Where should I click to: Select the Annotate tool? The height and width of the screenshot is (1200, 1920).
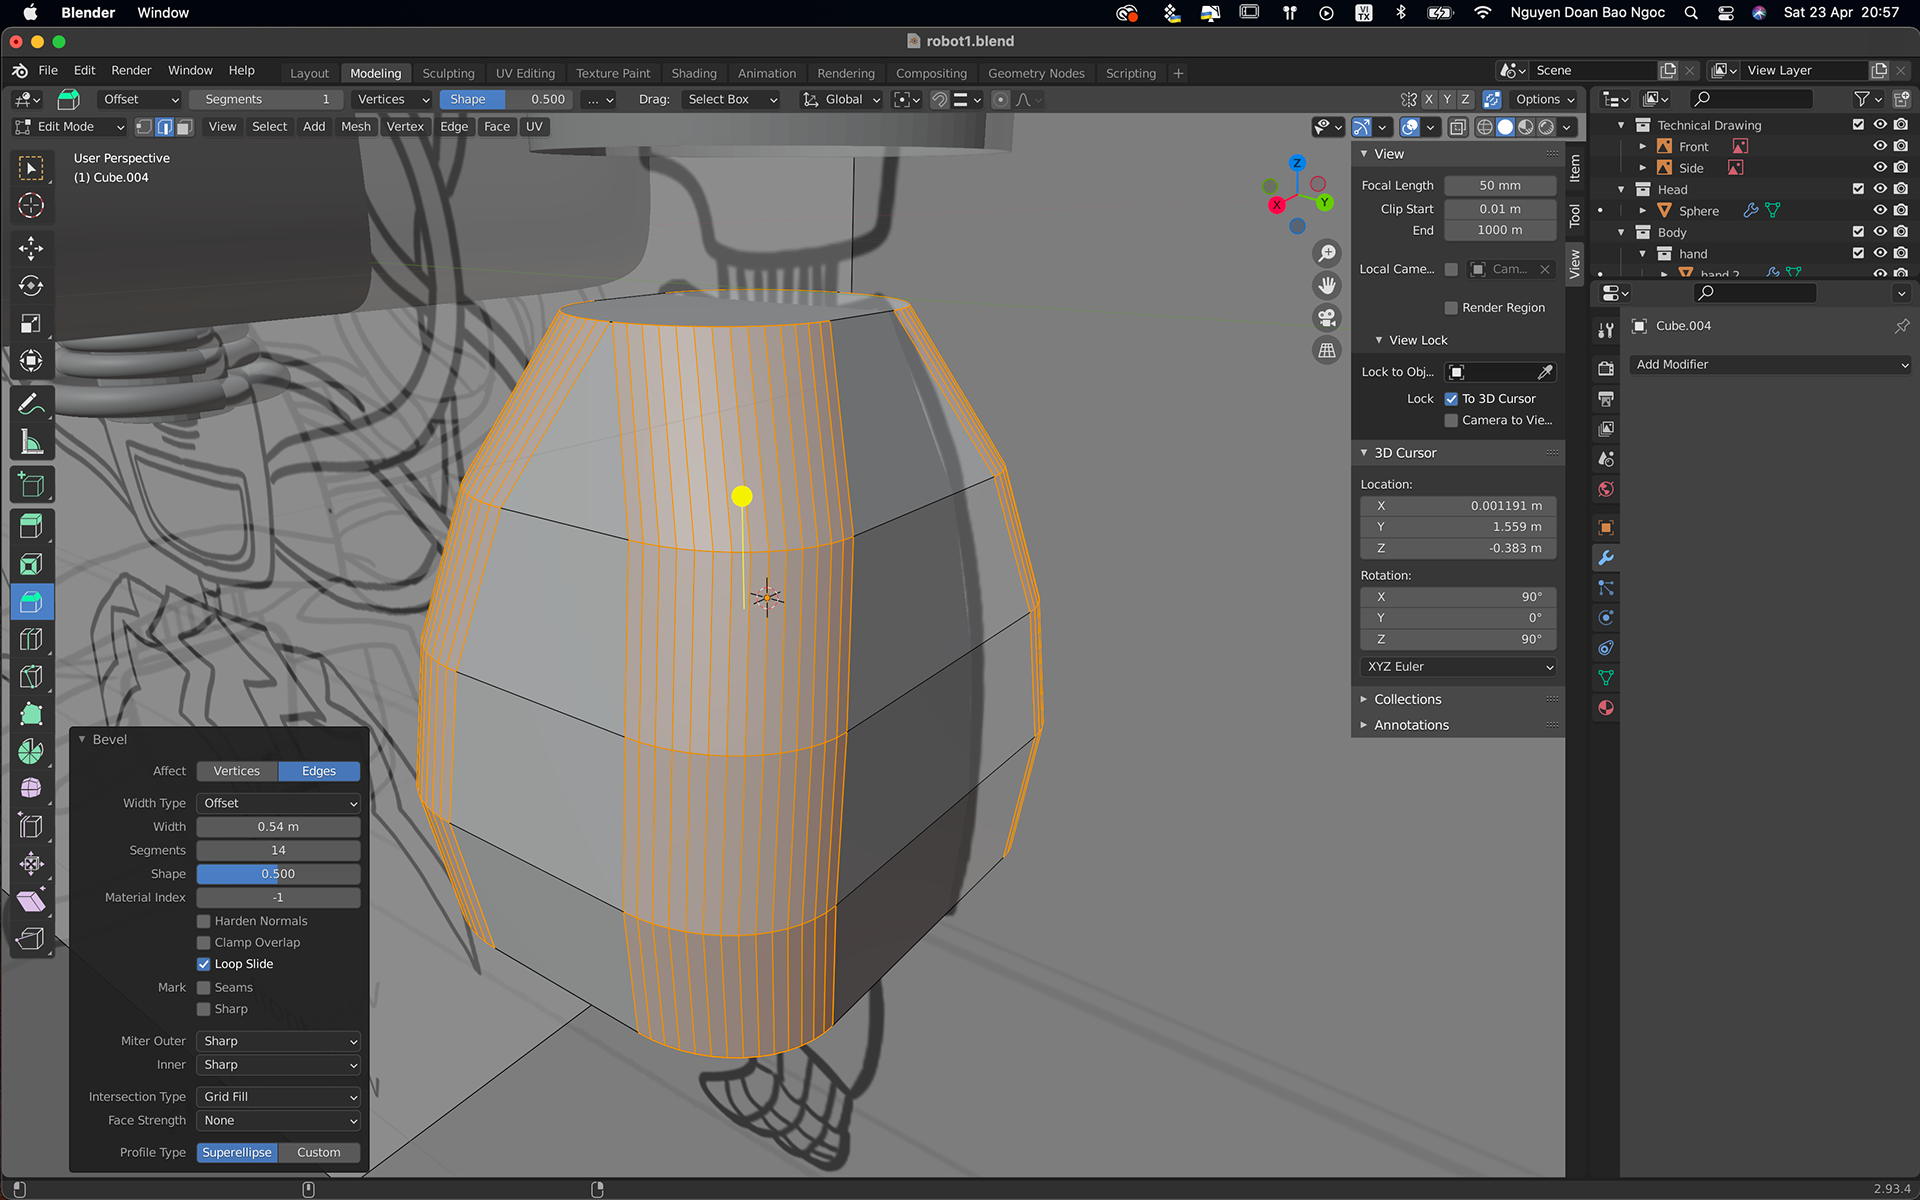click(x=31, y=404)
